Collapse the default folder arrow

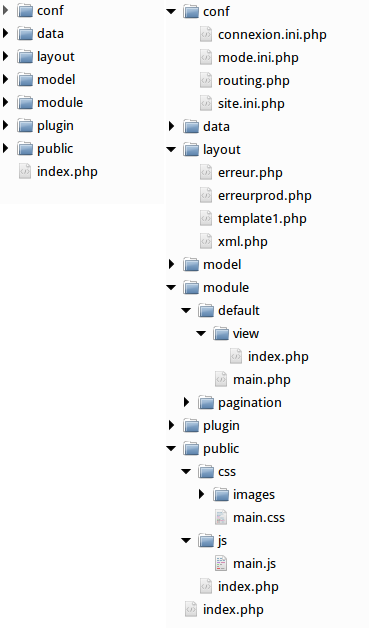click(x=186, y=310)
